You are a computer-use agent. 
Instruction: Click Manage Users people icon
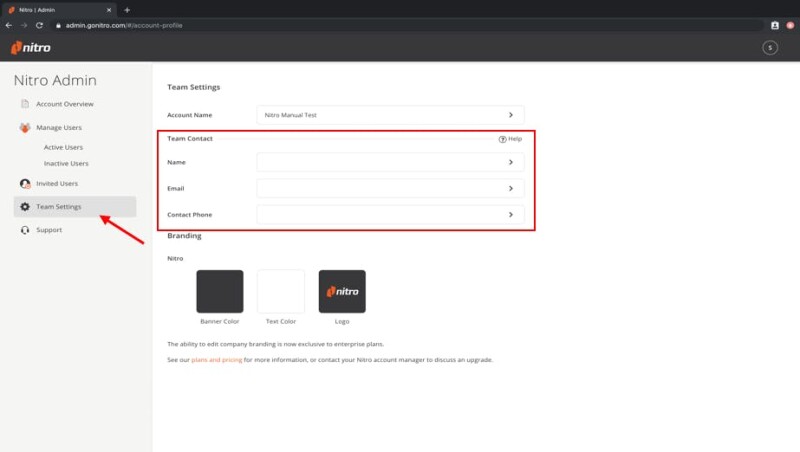point(24,128)
